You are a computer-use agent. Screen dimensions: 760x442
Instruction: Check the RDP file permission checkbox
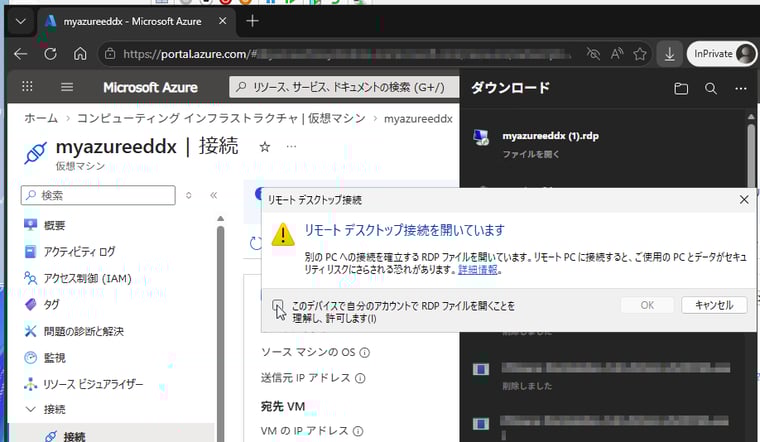pyautogui.click(x=277, y=305)
